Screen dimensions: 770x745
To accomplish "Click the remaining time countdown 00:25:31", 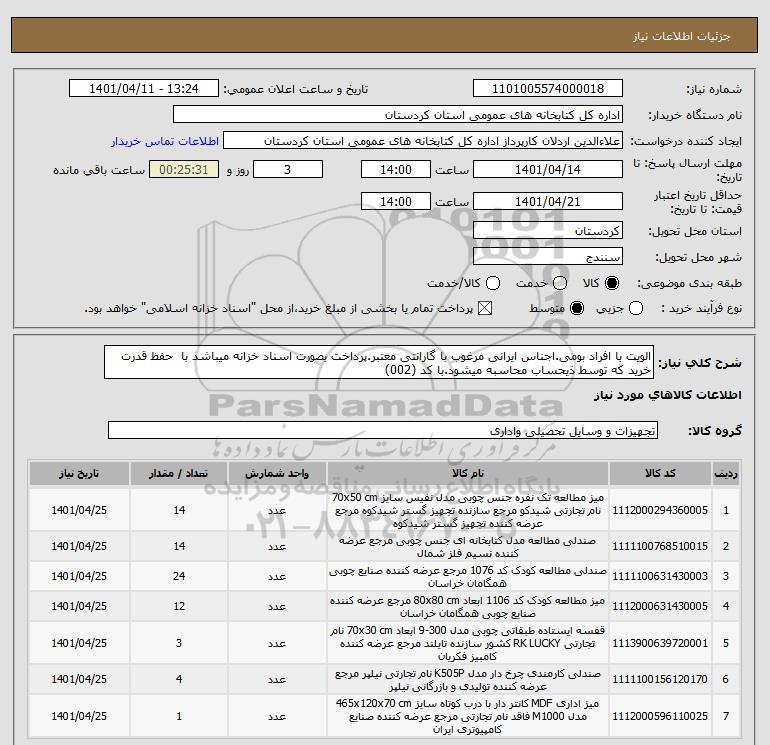I will (184, 169).
